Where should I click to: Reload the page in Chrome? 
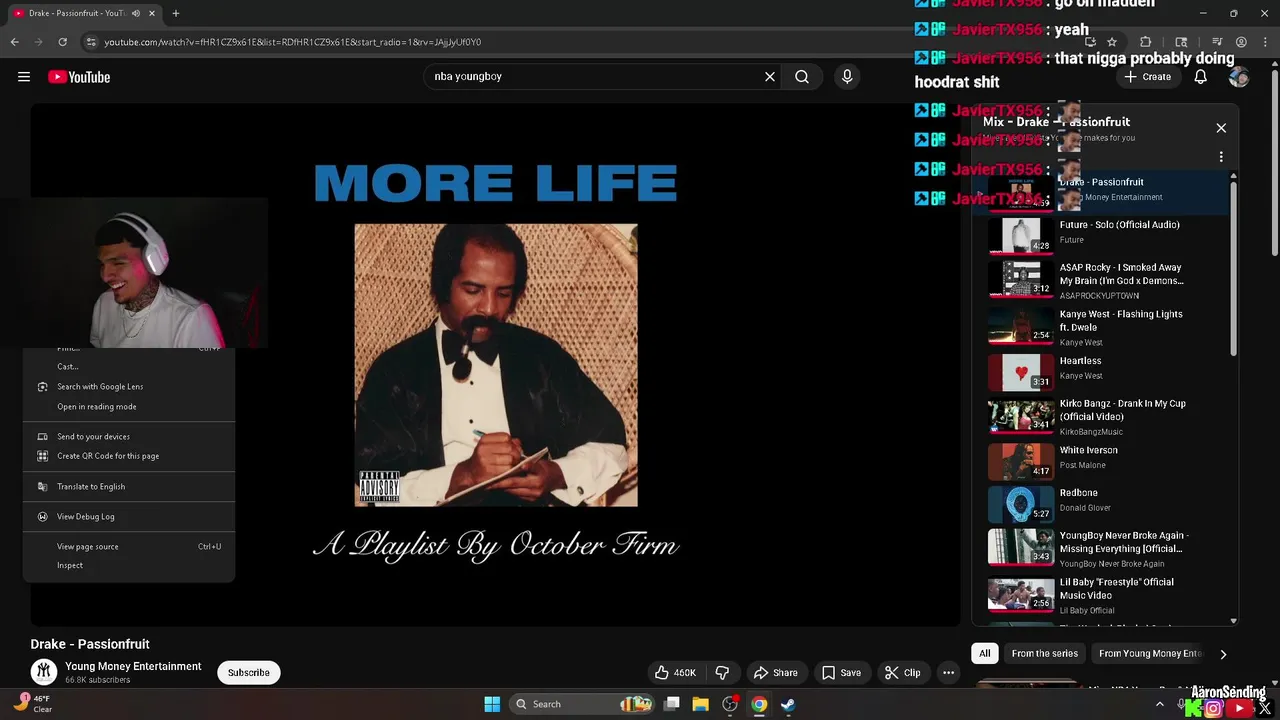point(62,42)
